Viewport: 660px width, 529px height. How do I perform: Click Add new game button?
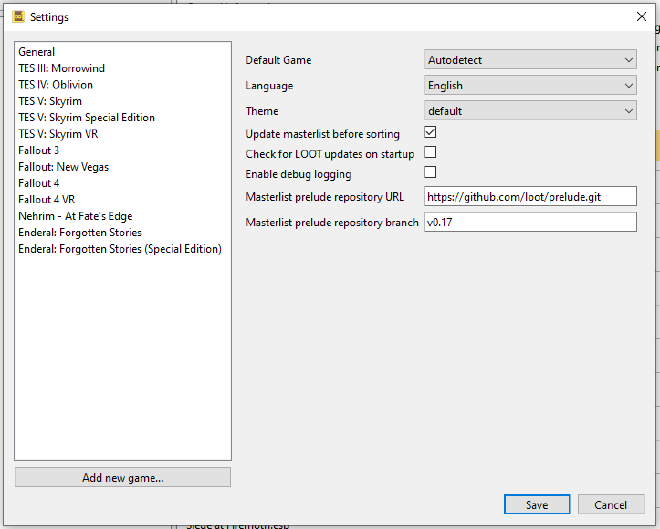122,477
